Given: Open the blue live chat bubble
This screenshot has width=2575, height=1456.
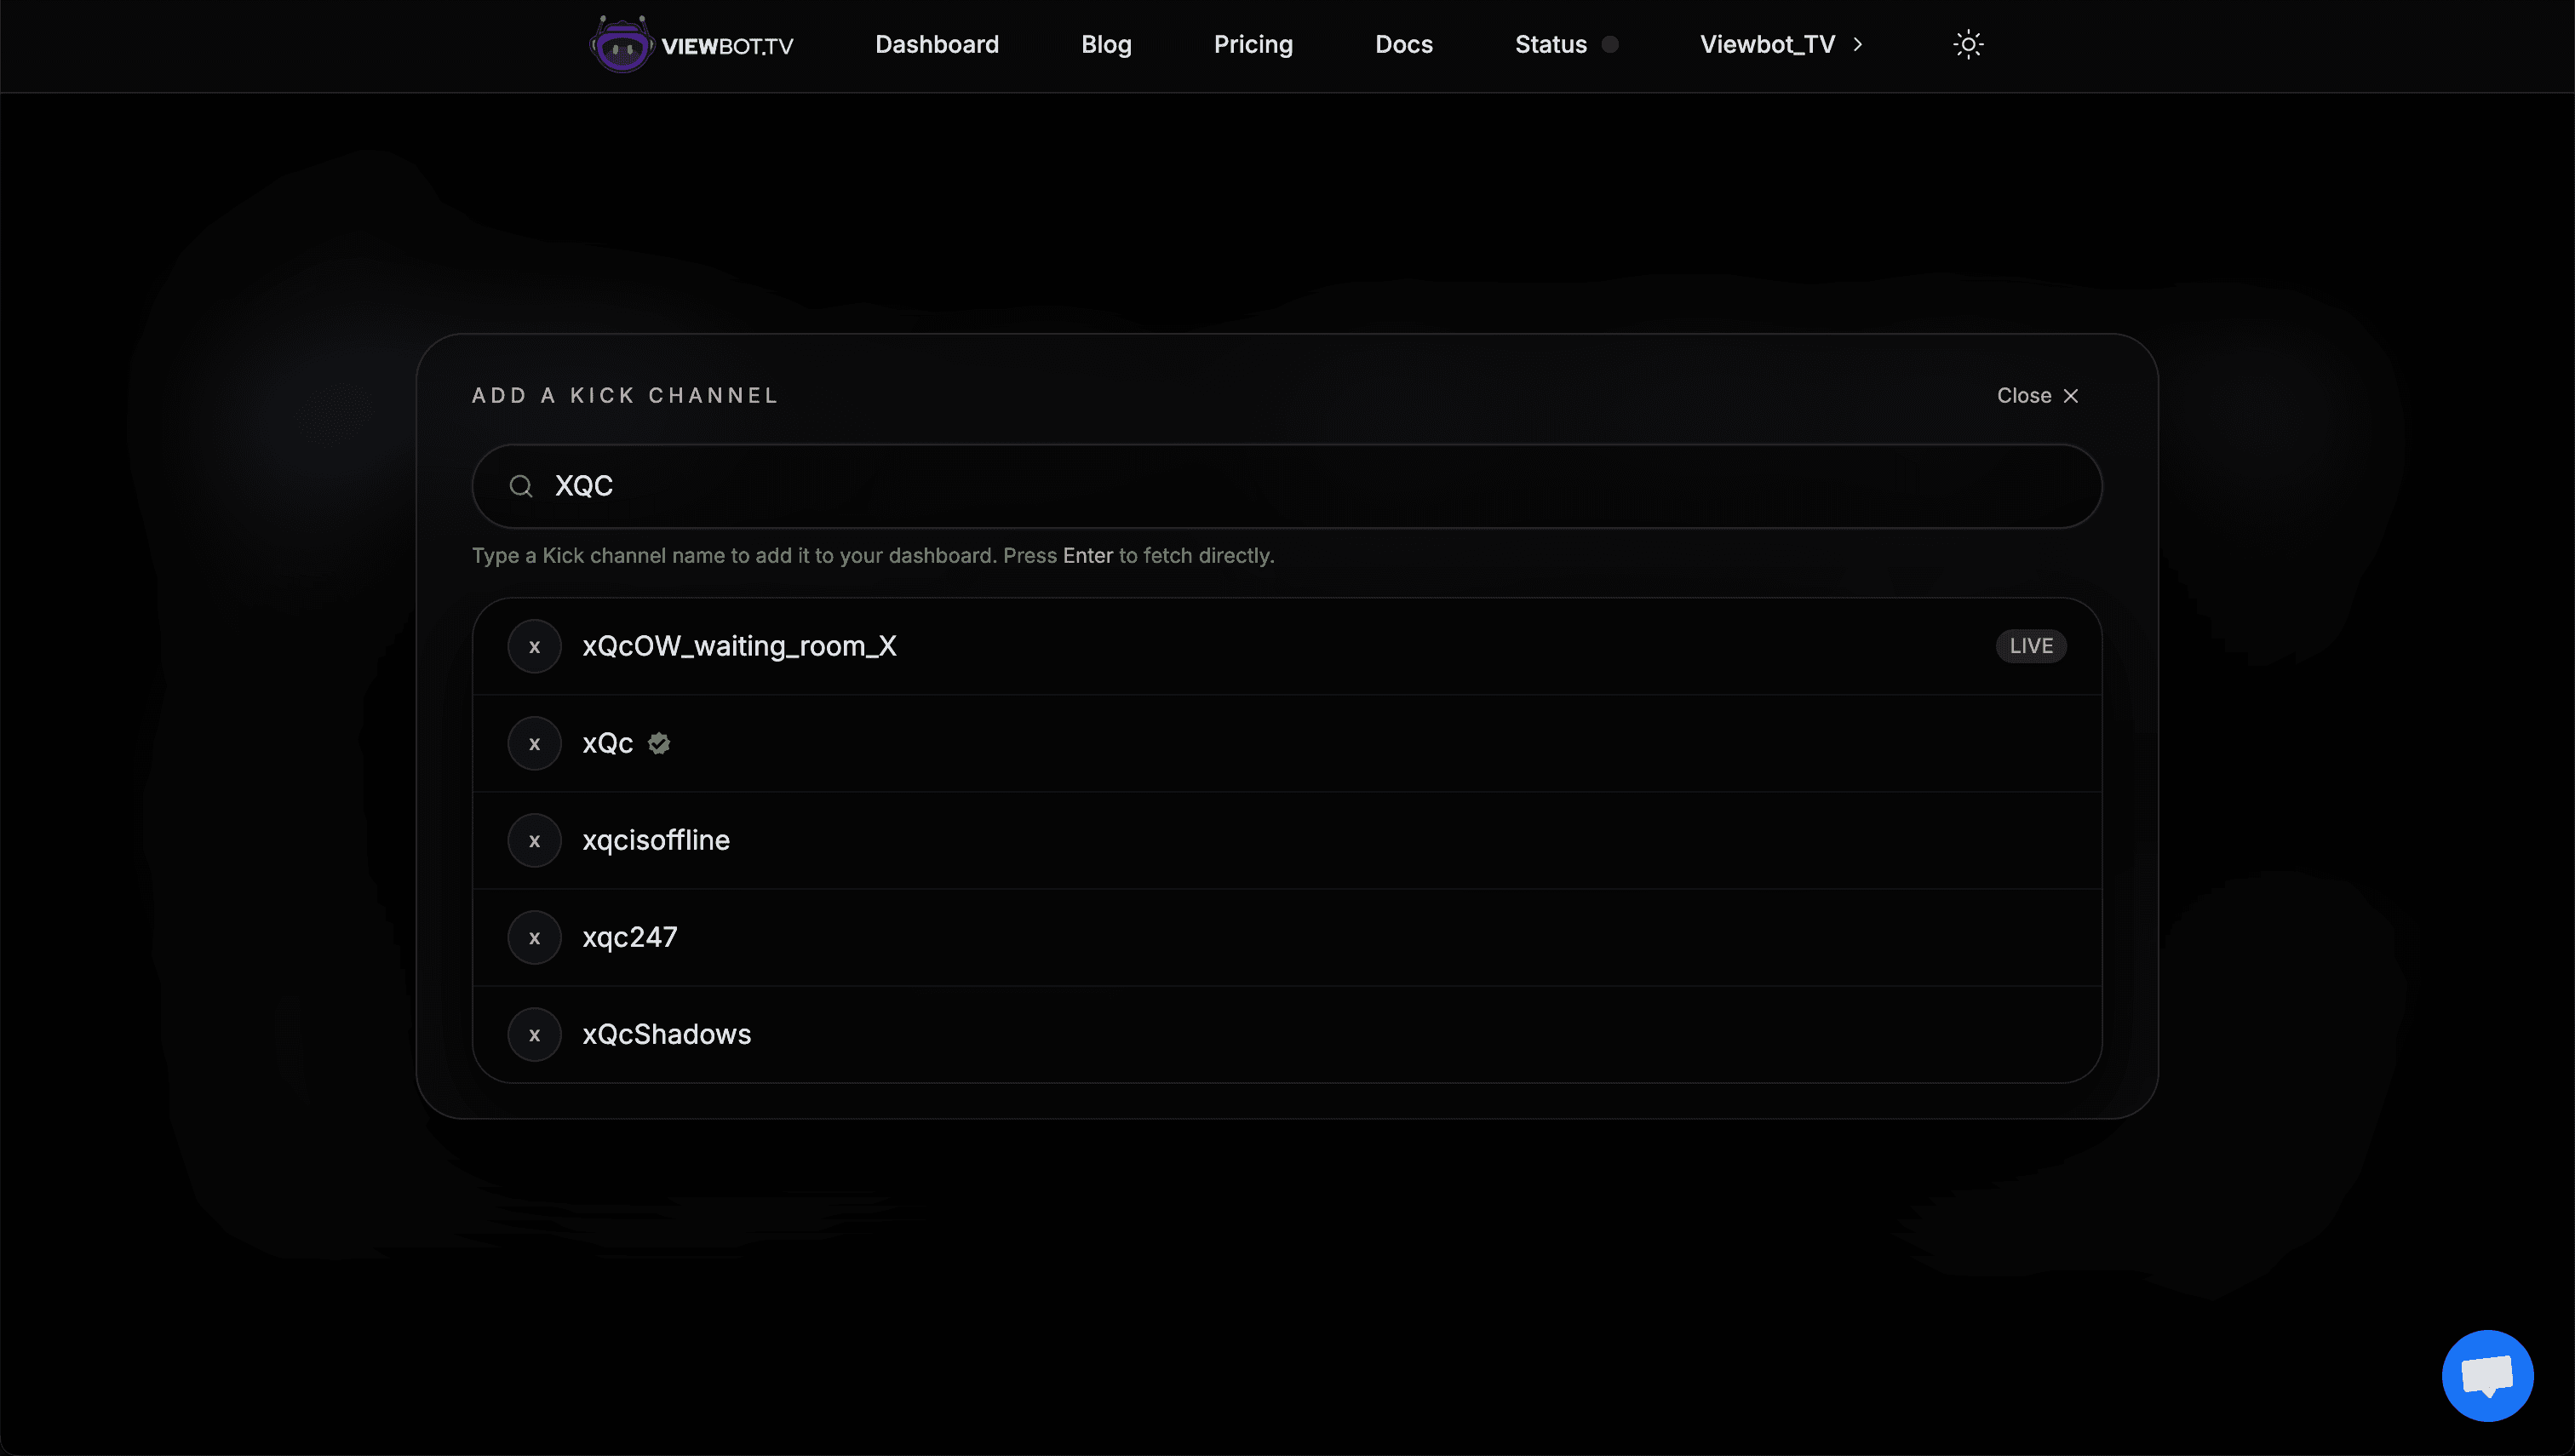Looking at the screenshot, I should [2486, 1375].
